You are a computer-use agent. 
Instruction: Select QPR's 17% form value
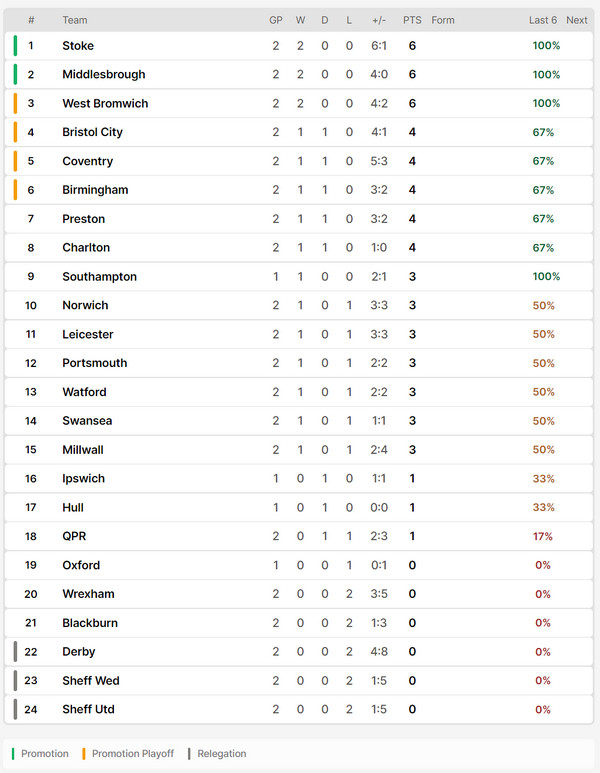(543, 536)
